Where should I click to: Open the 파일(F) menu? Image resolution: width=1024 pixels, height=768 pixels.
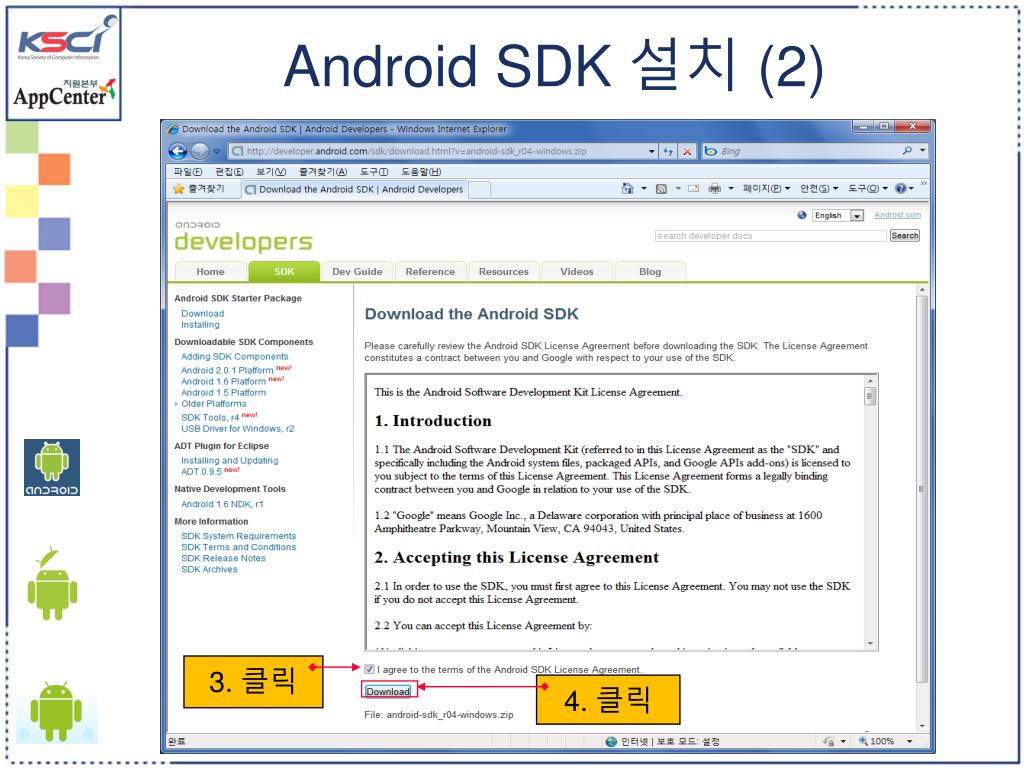[x=188, y=172]
